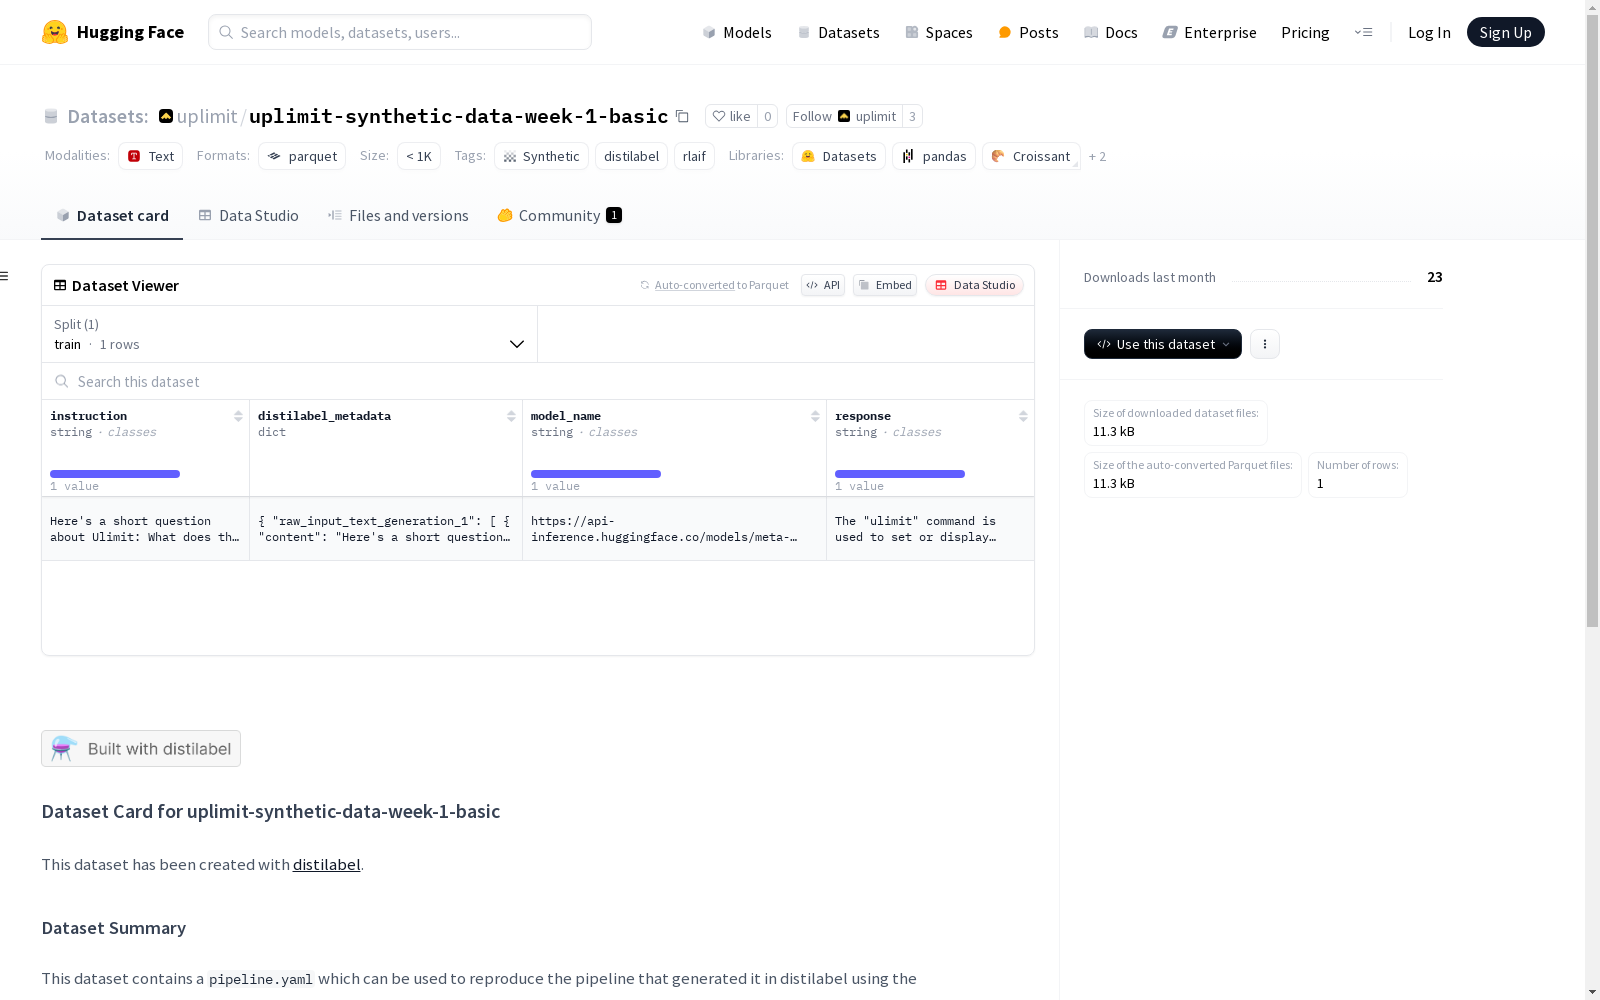
Task: Click the uplimit organization avatar
Action: tap(166, 116)
